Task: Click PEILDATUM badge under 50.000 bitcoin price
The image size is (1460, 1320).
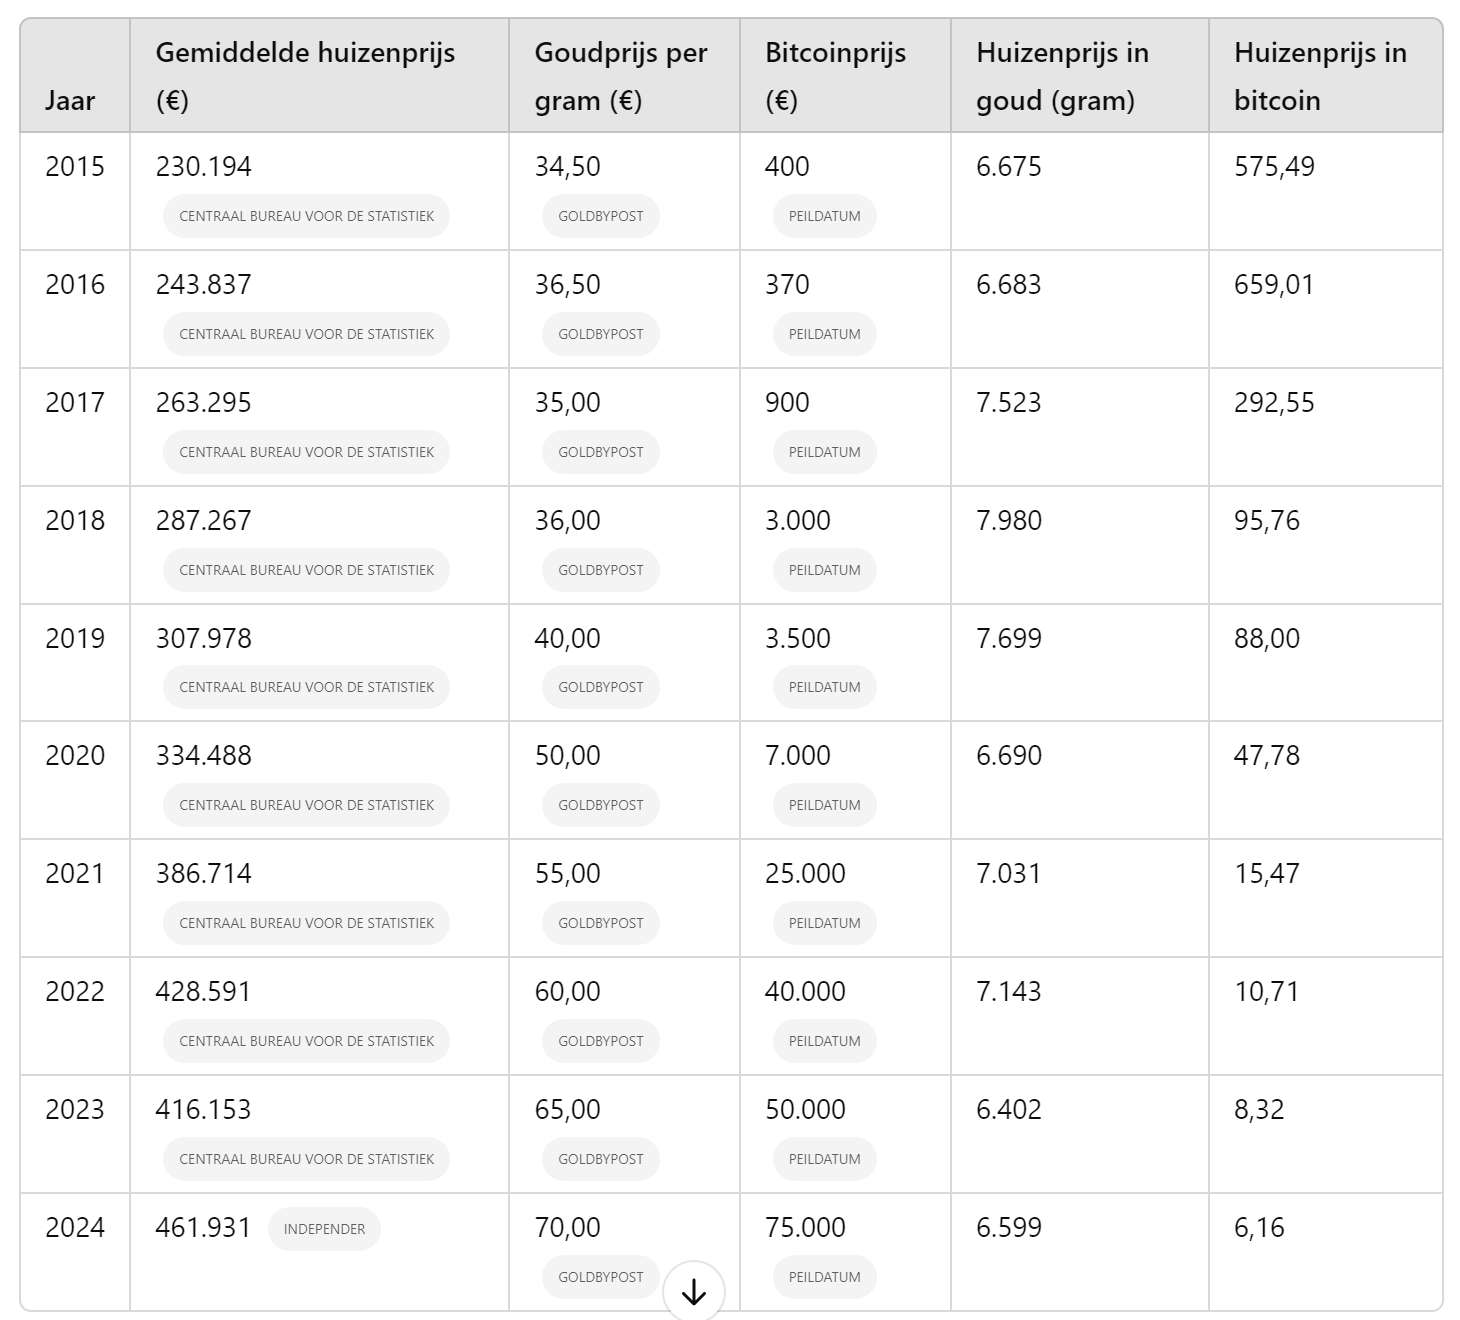Action: 824,1159
